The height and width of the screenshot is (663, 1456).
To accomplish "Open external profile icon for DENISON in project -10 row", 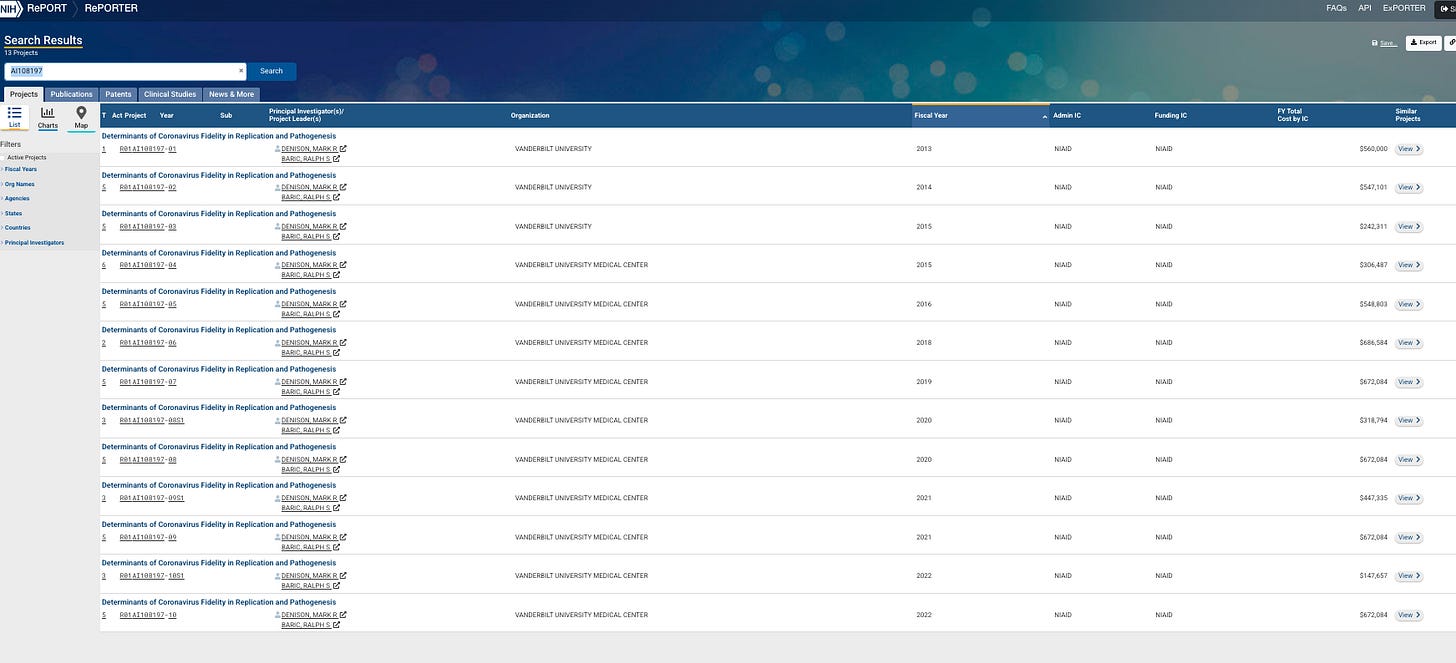I will 342,615.
